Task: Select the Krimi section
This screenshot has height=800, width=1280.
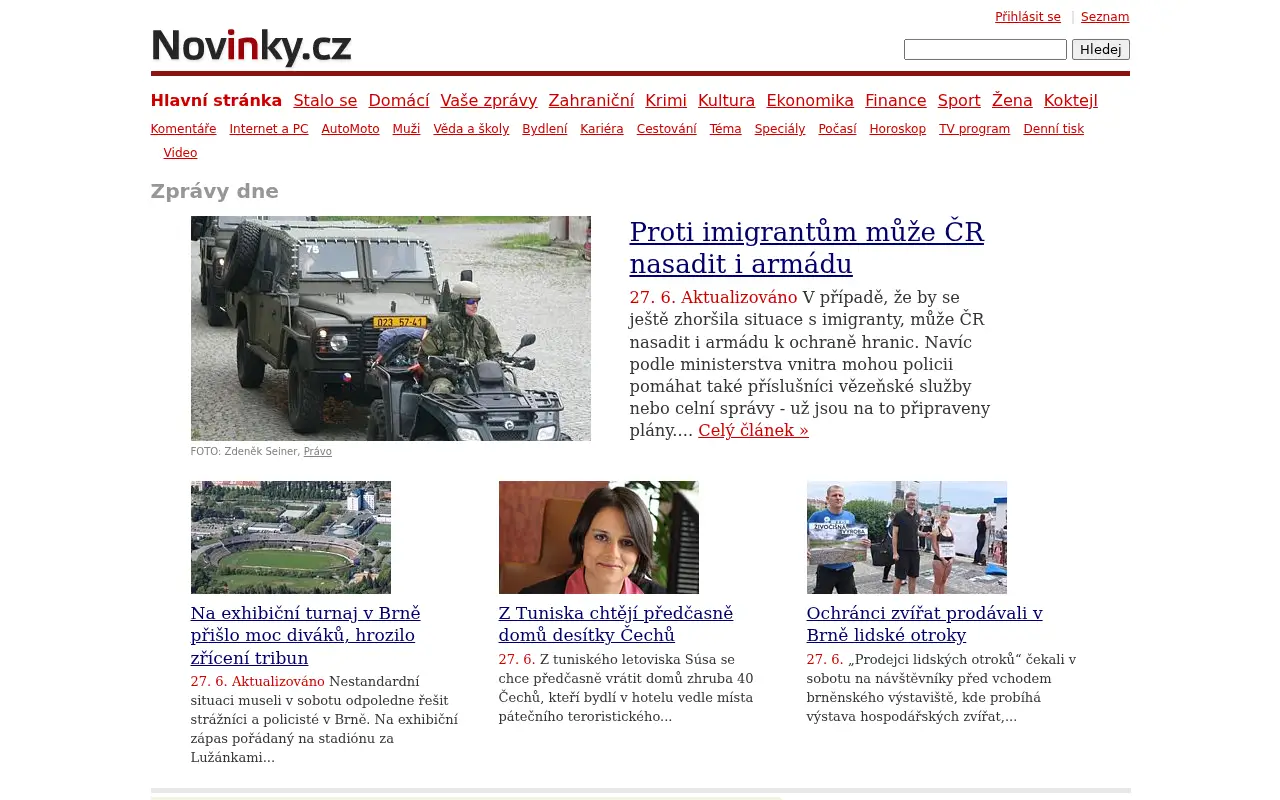Action: 666,101
